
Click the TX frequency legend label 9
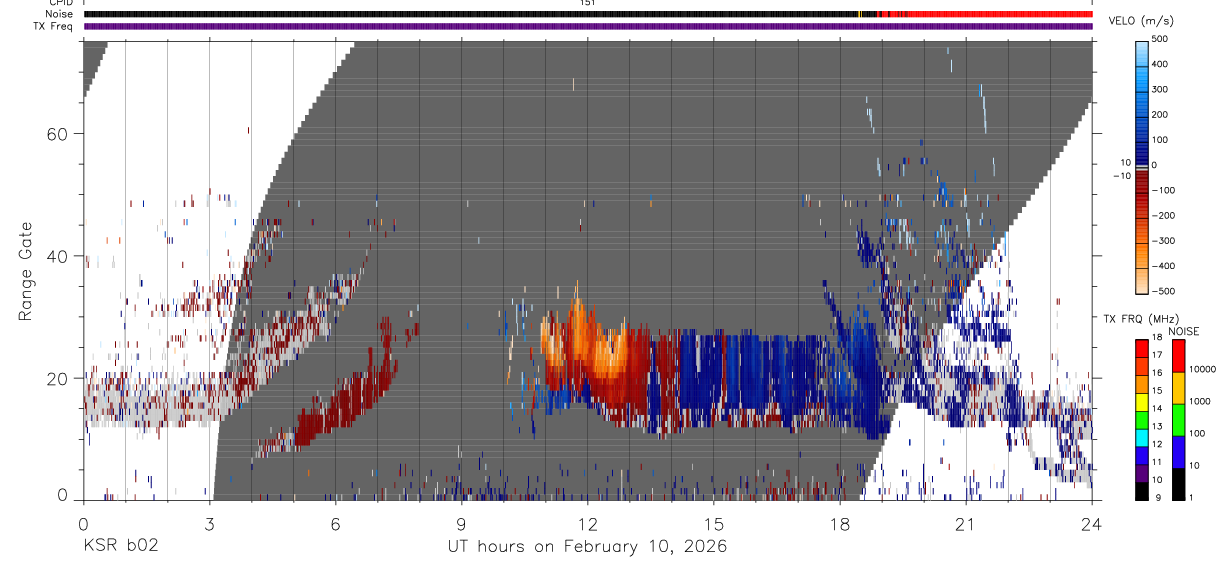[x=1160, y=497]
